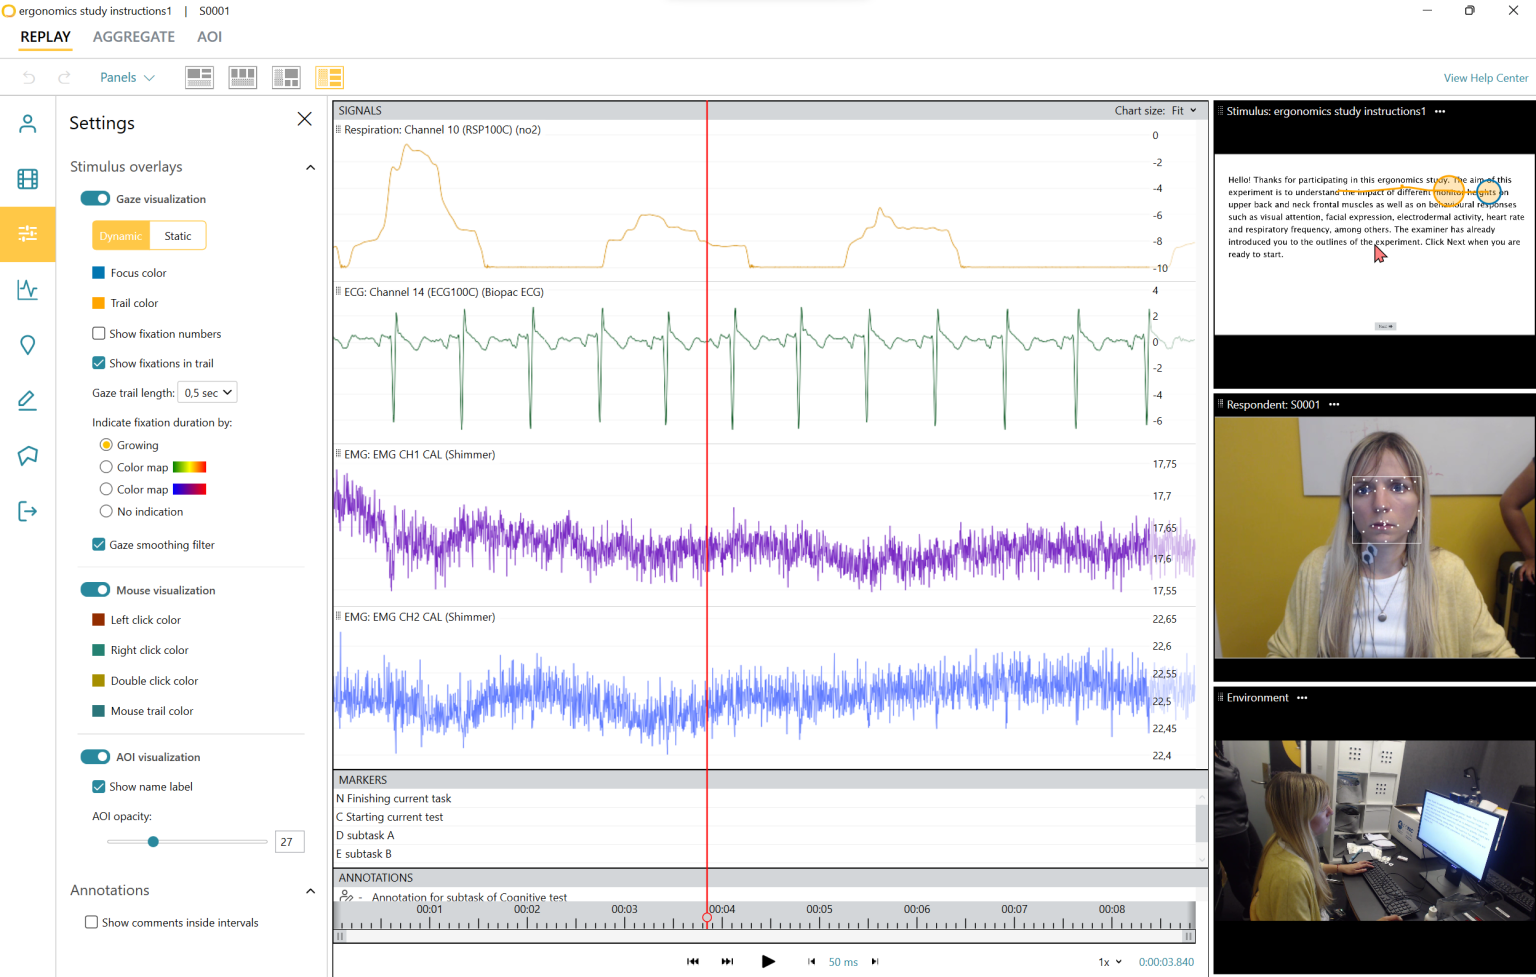Enable Show fixation numbers checkbox

click(99, 333)
